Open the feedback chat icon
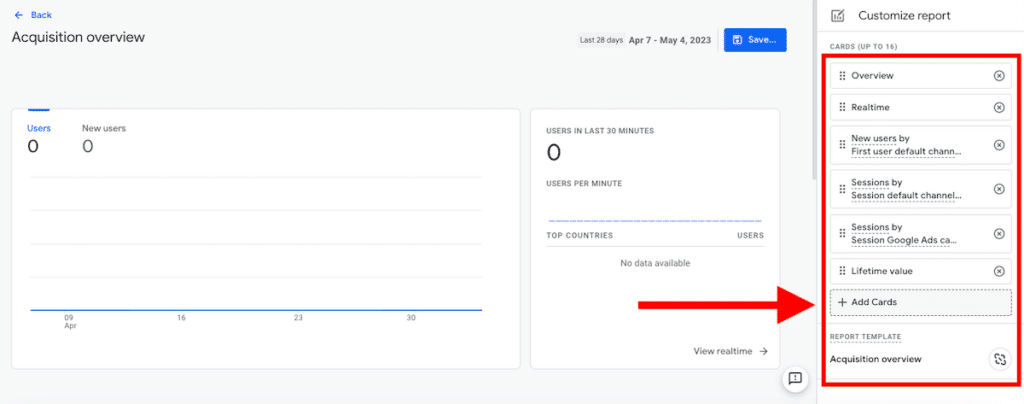The height and width of the screenshot is (404, 1024). pyautogui.click(x=795, y=379)
